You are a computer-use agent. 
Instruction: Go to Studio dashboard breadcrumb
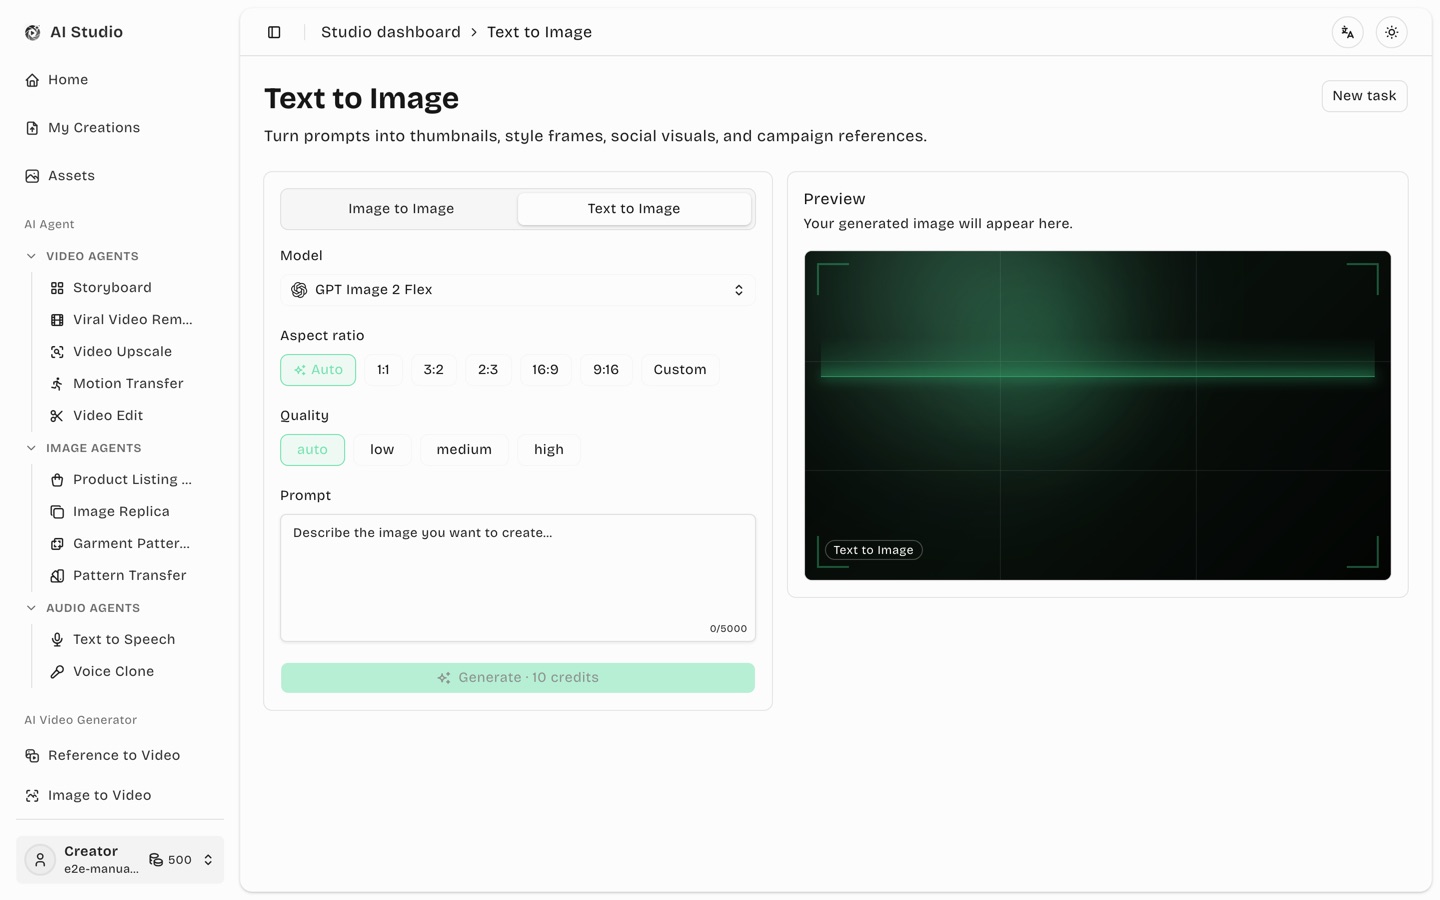(x=391, y=32)
